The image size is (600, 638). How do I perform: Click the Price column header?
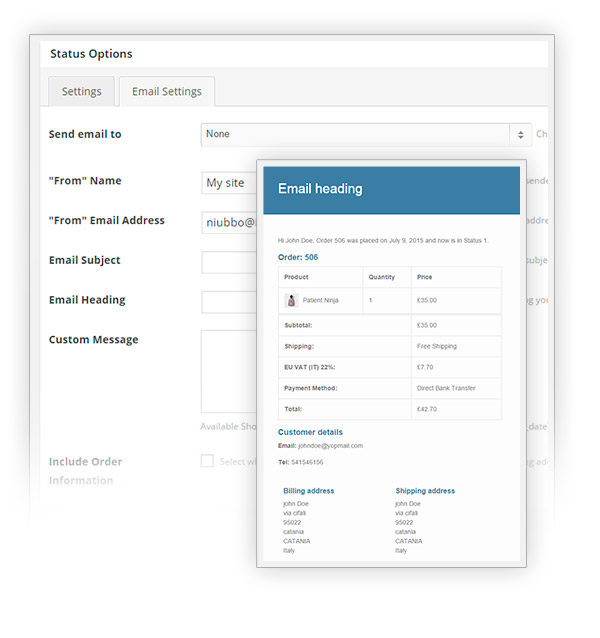point(424,277)
